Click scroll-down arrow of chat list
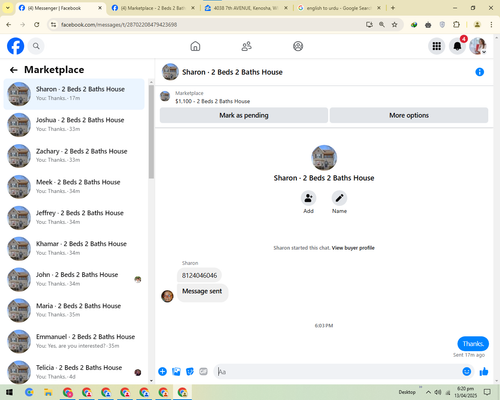Screen dimensions: 500x400 151,381
